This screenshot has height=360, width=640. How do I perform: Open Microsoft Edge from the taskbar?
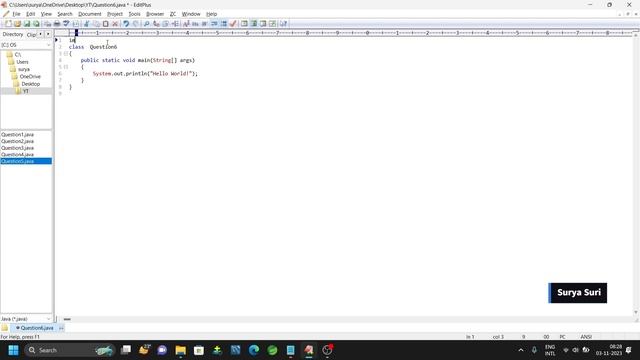[x=254, y=350]
